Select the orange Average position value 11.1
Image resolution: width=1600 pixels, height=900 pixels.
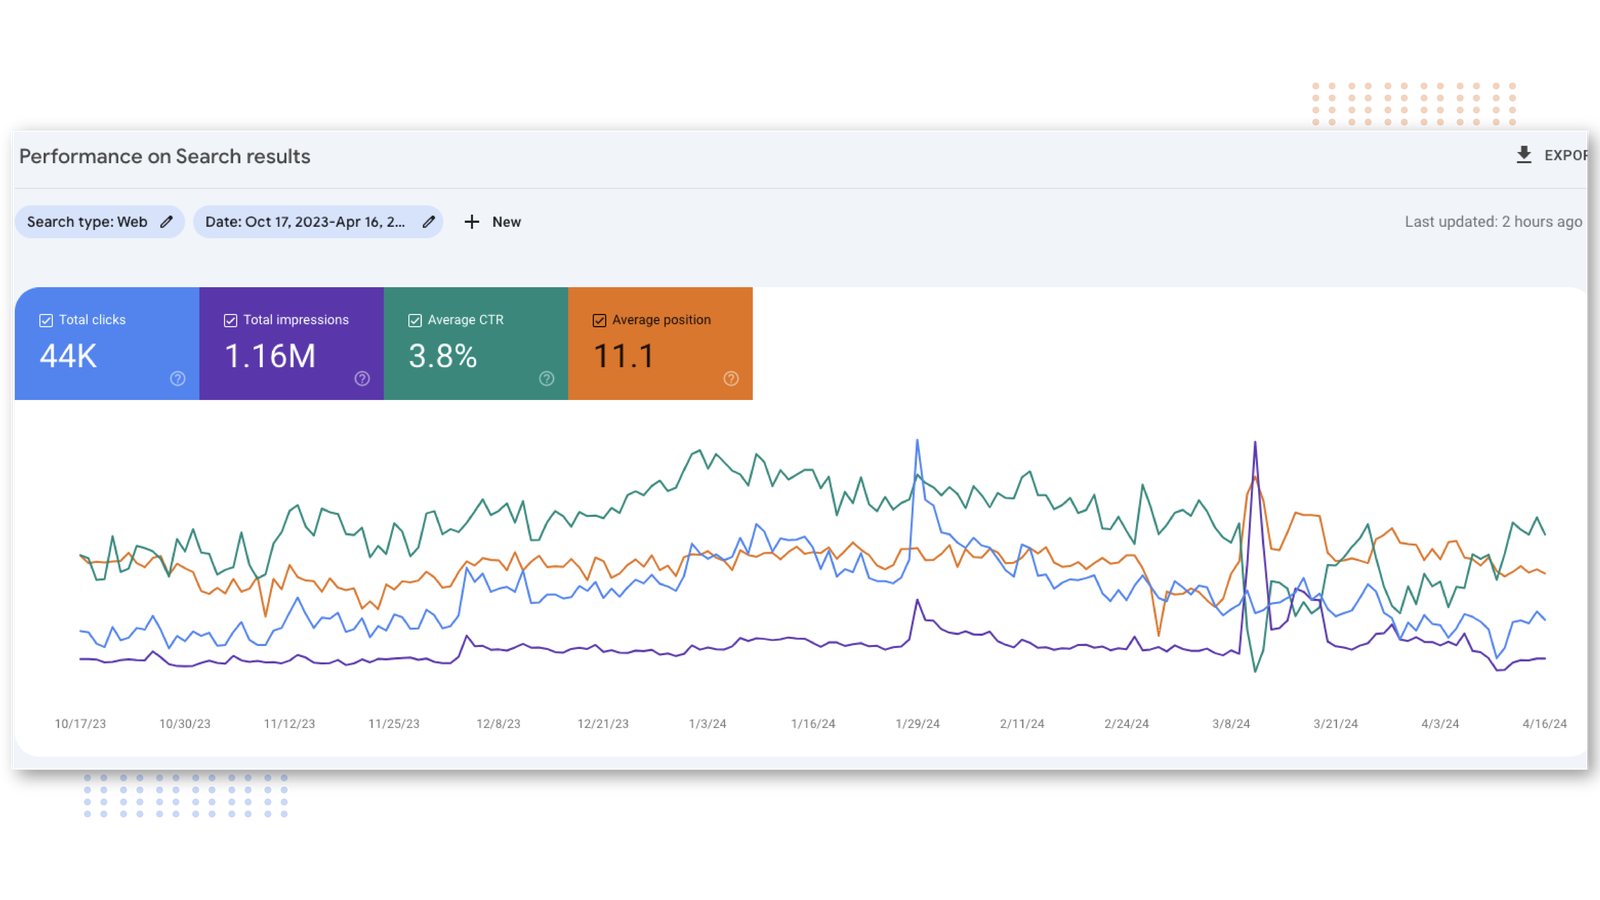[x=624, y=356]
